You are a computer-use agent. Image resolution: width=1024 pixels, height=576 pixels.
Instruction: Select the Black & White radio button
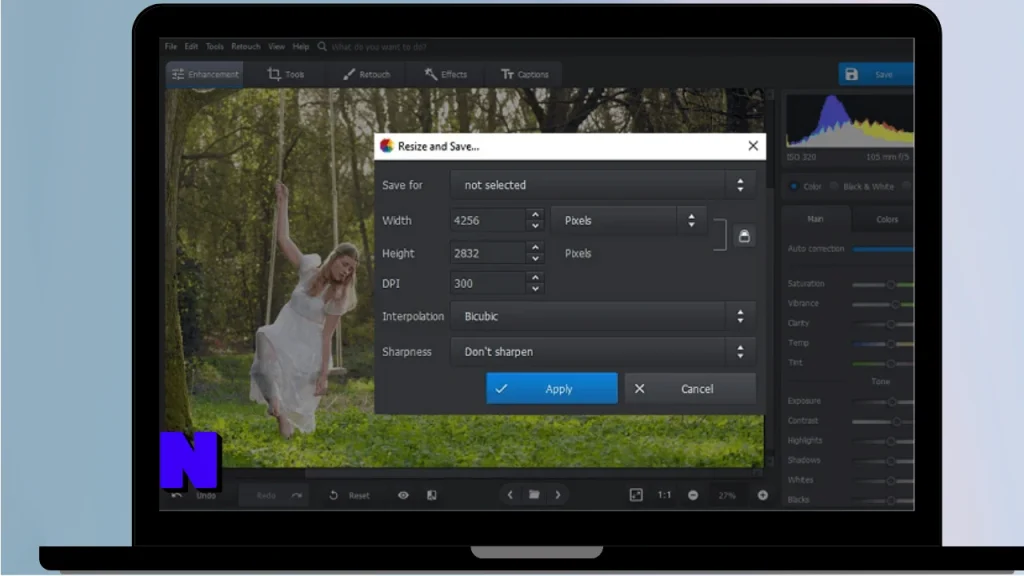click(834, 187)
